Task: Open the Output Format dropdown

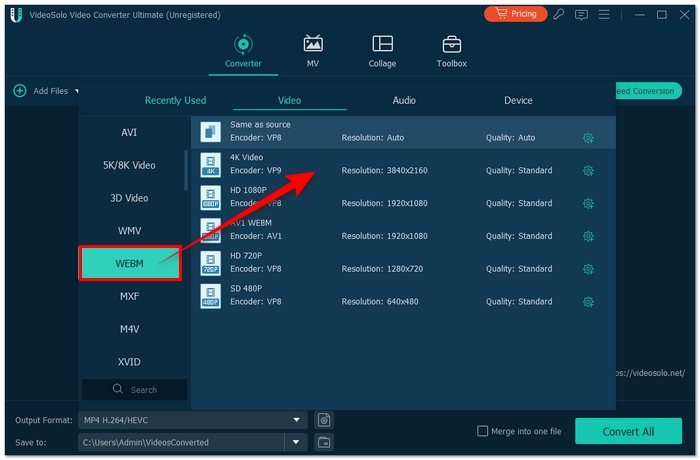Action: [193, 420]
